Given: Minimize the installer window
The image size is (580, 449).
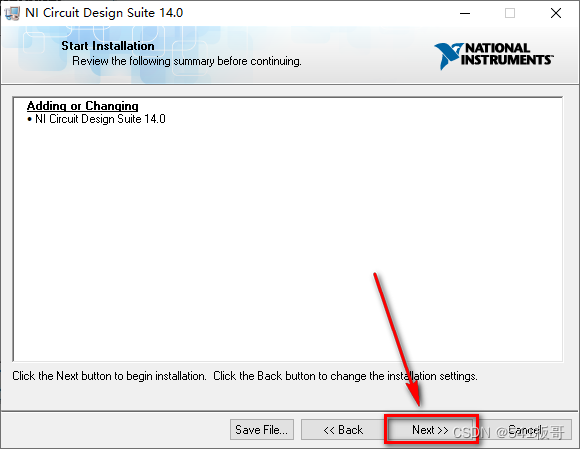Looking at the screenshot, I should (465, 13).
